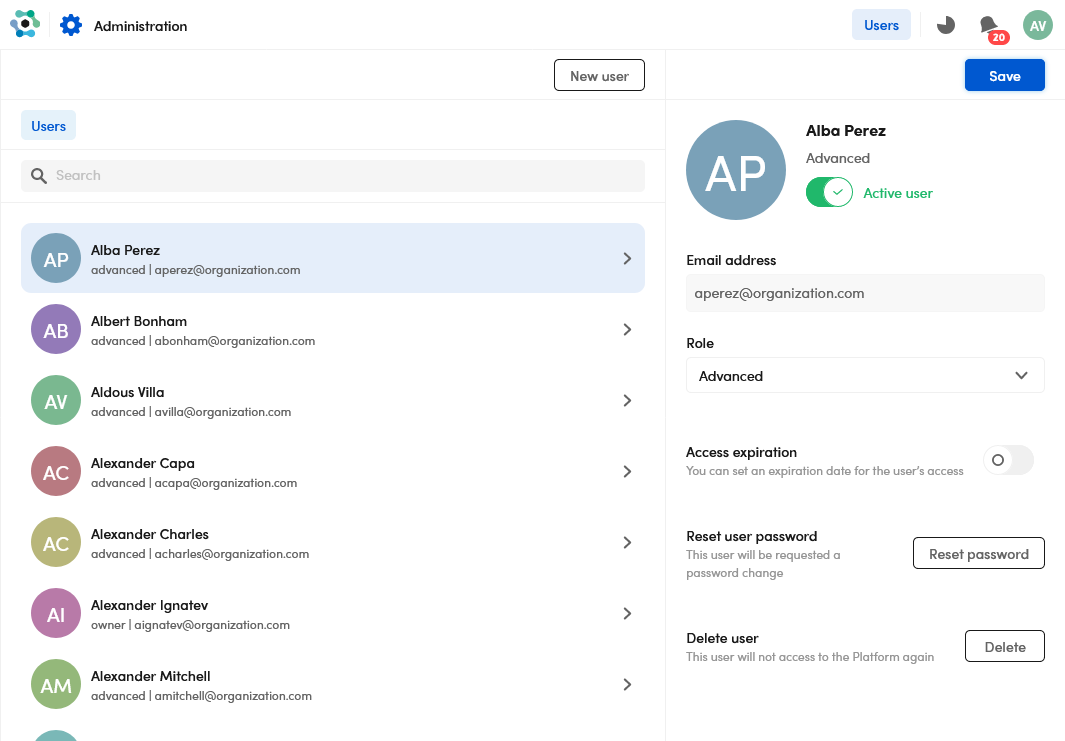Click Users in the top navigation bar
Image resolution: width=1065 pixels, height=741 pixels.
[881, 25]
